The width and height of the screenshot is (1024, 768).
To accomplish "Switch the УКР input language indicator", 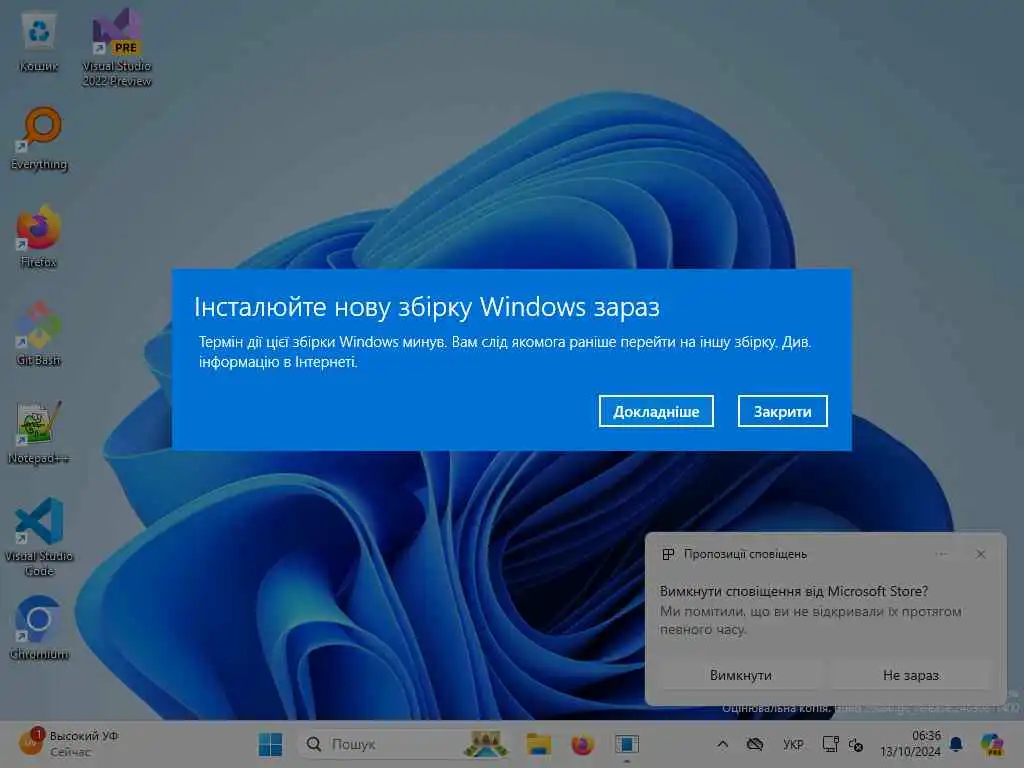I will click(793, 744).
